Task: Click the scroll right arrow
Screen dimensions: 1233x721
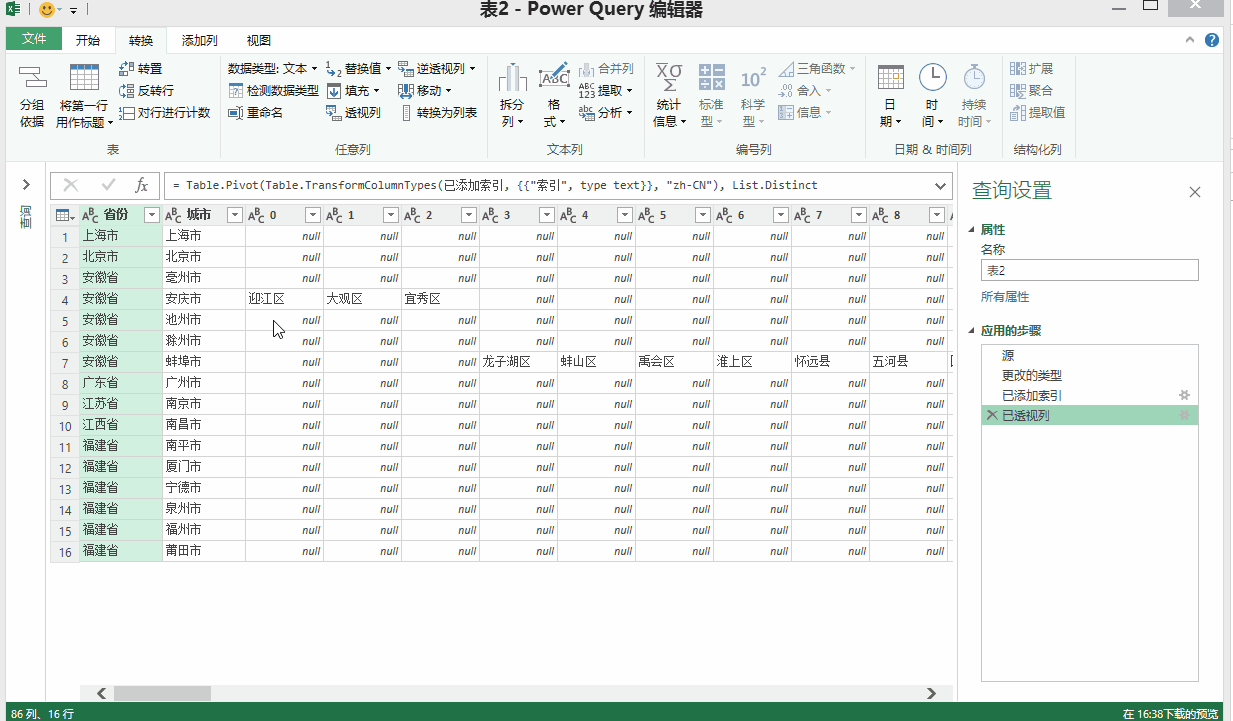Action: (x=931, y=693)
